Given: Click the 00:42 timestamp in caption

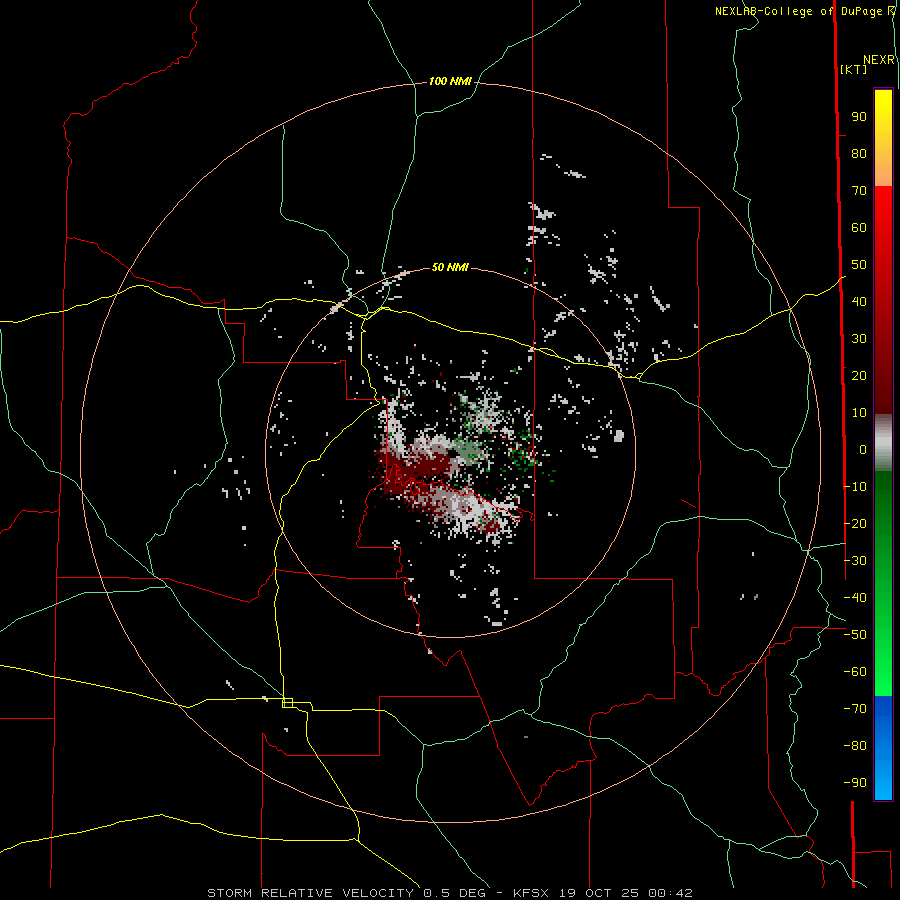Looking at the screenshot, I should click(x=670, y=893).
